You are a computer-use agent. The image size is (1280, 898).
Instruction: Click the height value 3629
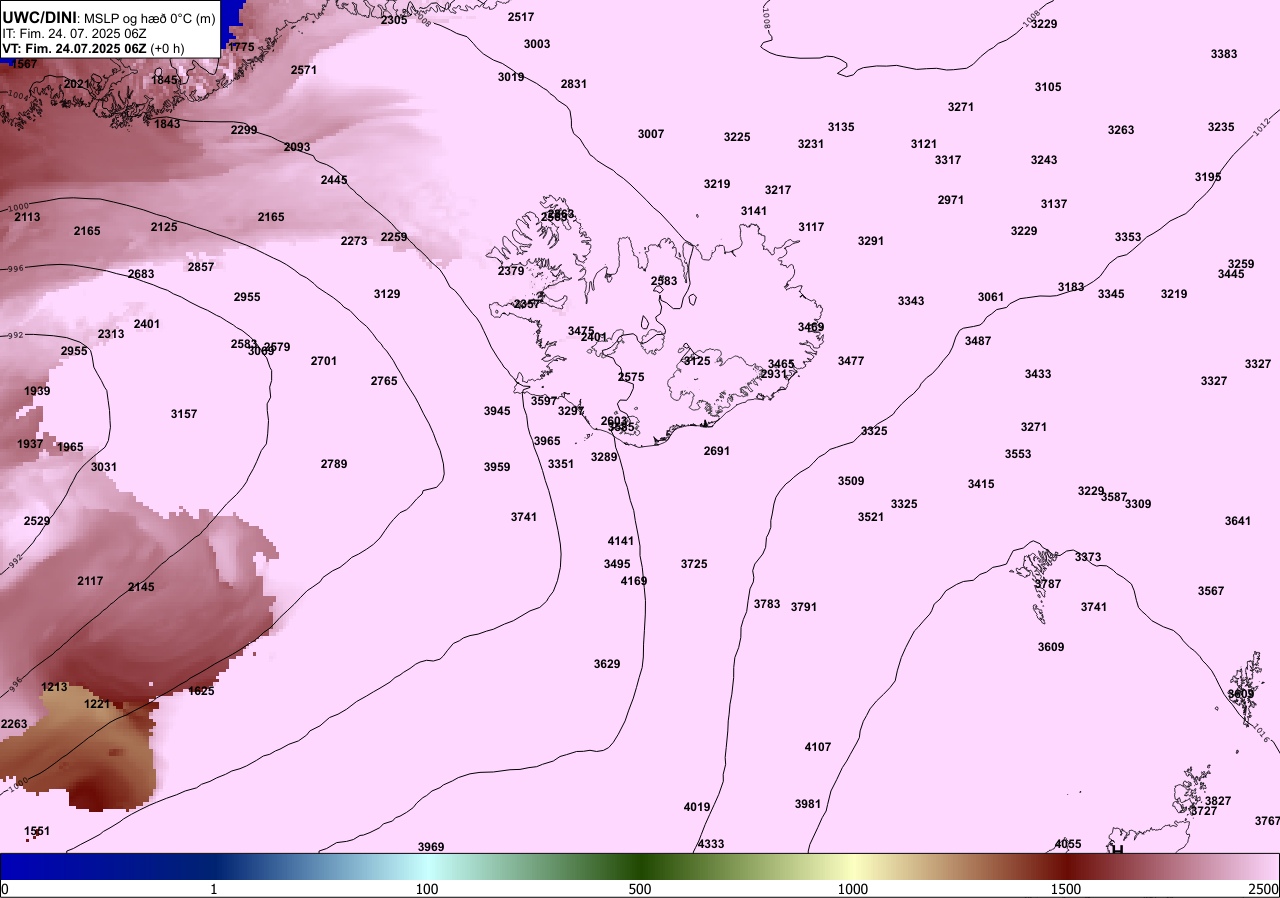click(x=607, y=664)
